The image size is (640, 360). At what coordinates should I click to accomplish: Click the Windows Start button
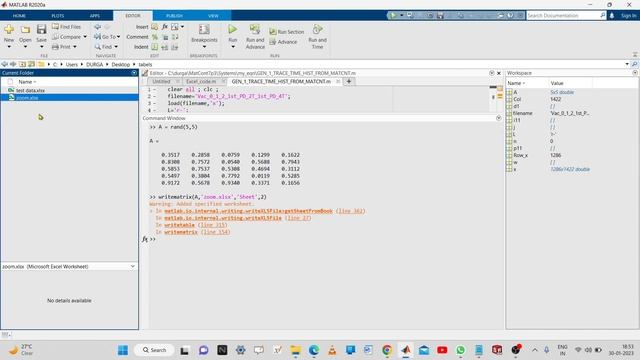(122, 350)
